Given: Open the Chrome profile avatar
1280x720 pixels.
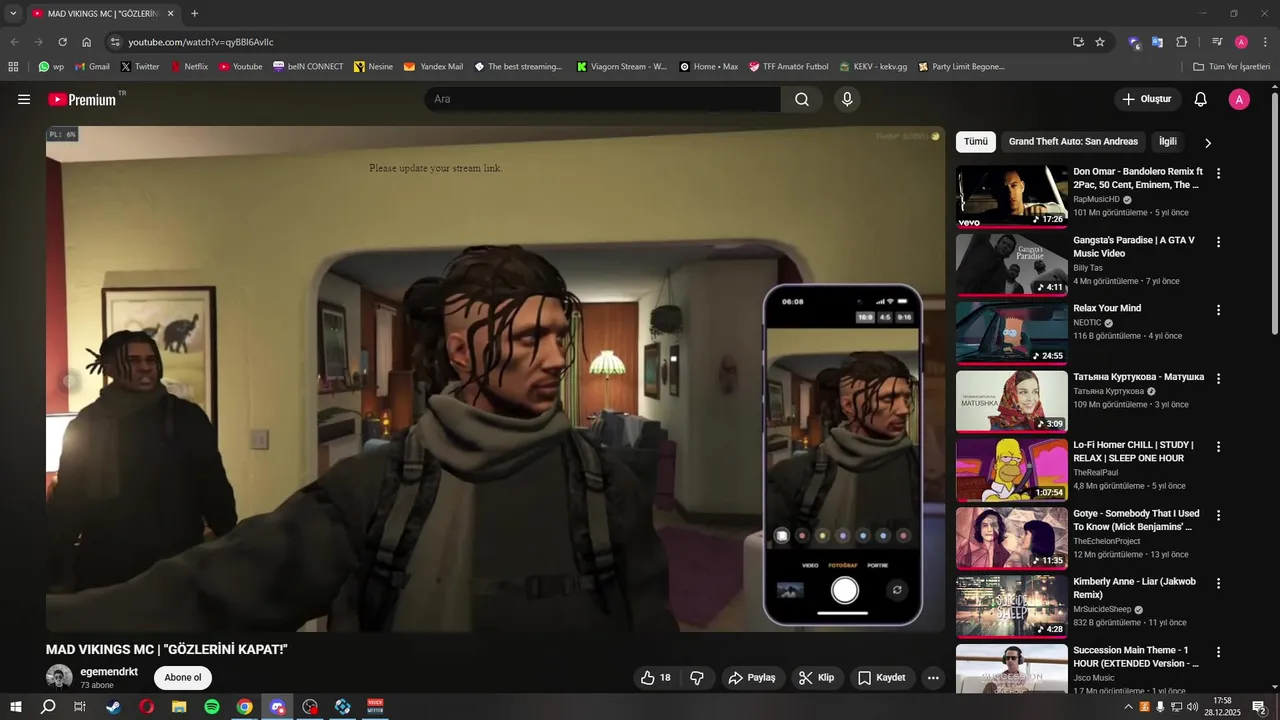Looking at the screenshot, I should (1241, 42).
